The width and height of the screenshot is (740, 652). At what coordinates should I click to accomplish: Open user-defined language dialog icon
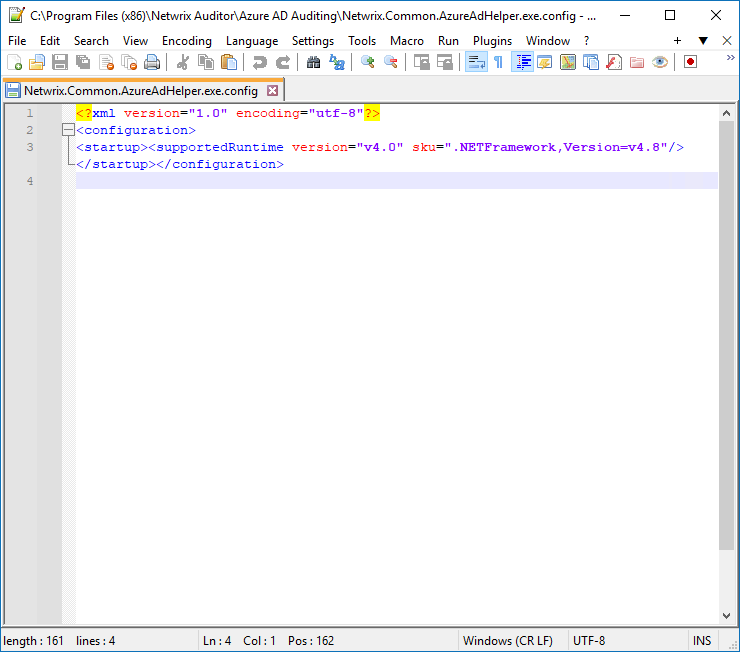[x=545, y=62]
